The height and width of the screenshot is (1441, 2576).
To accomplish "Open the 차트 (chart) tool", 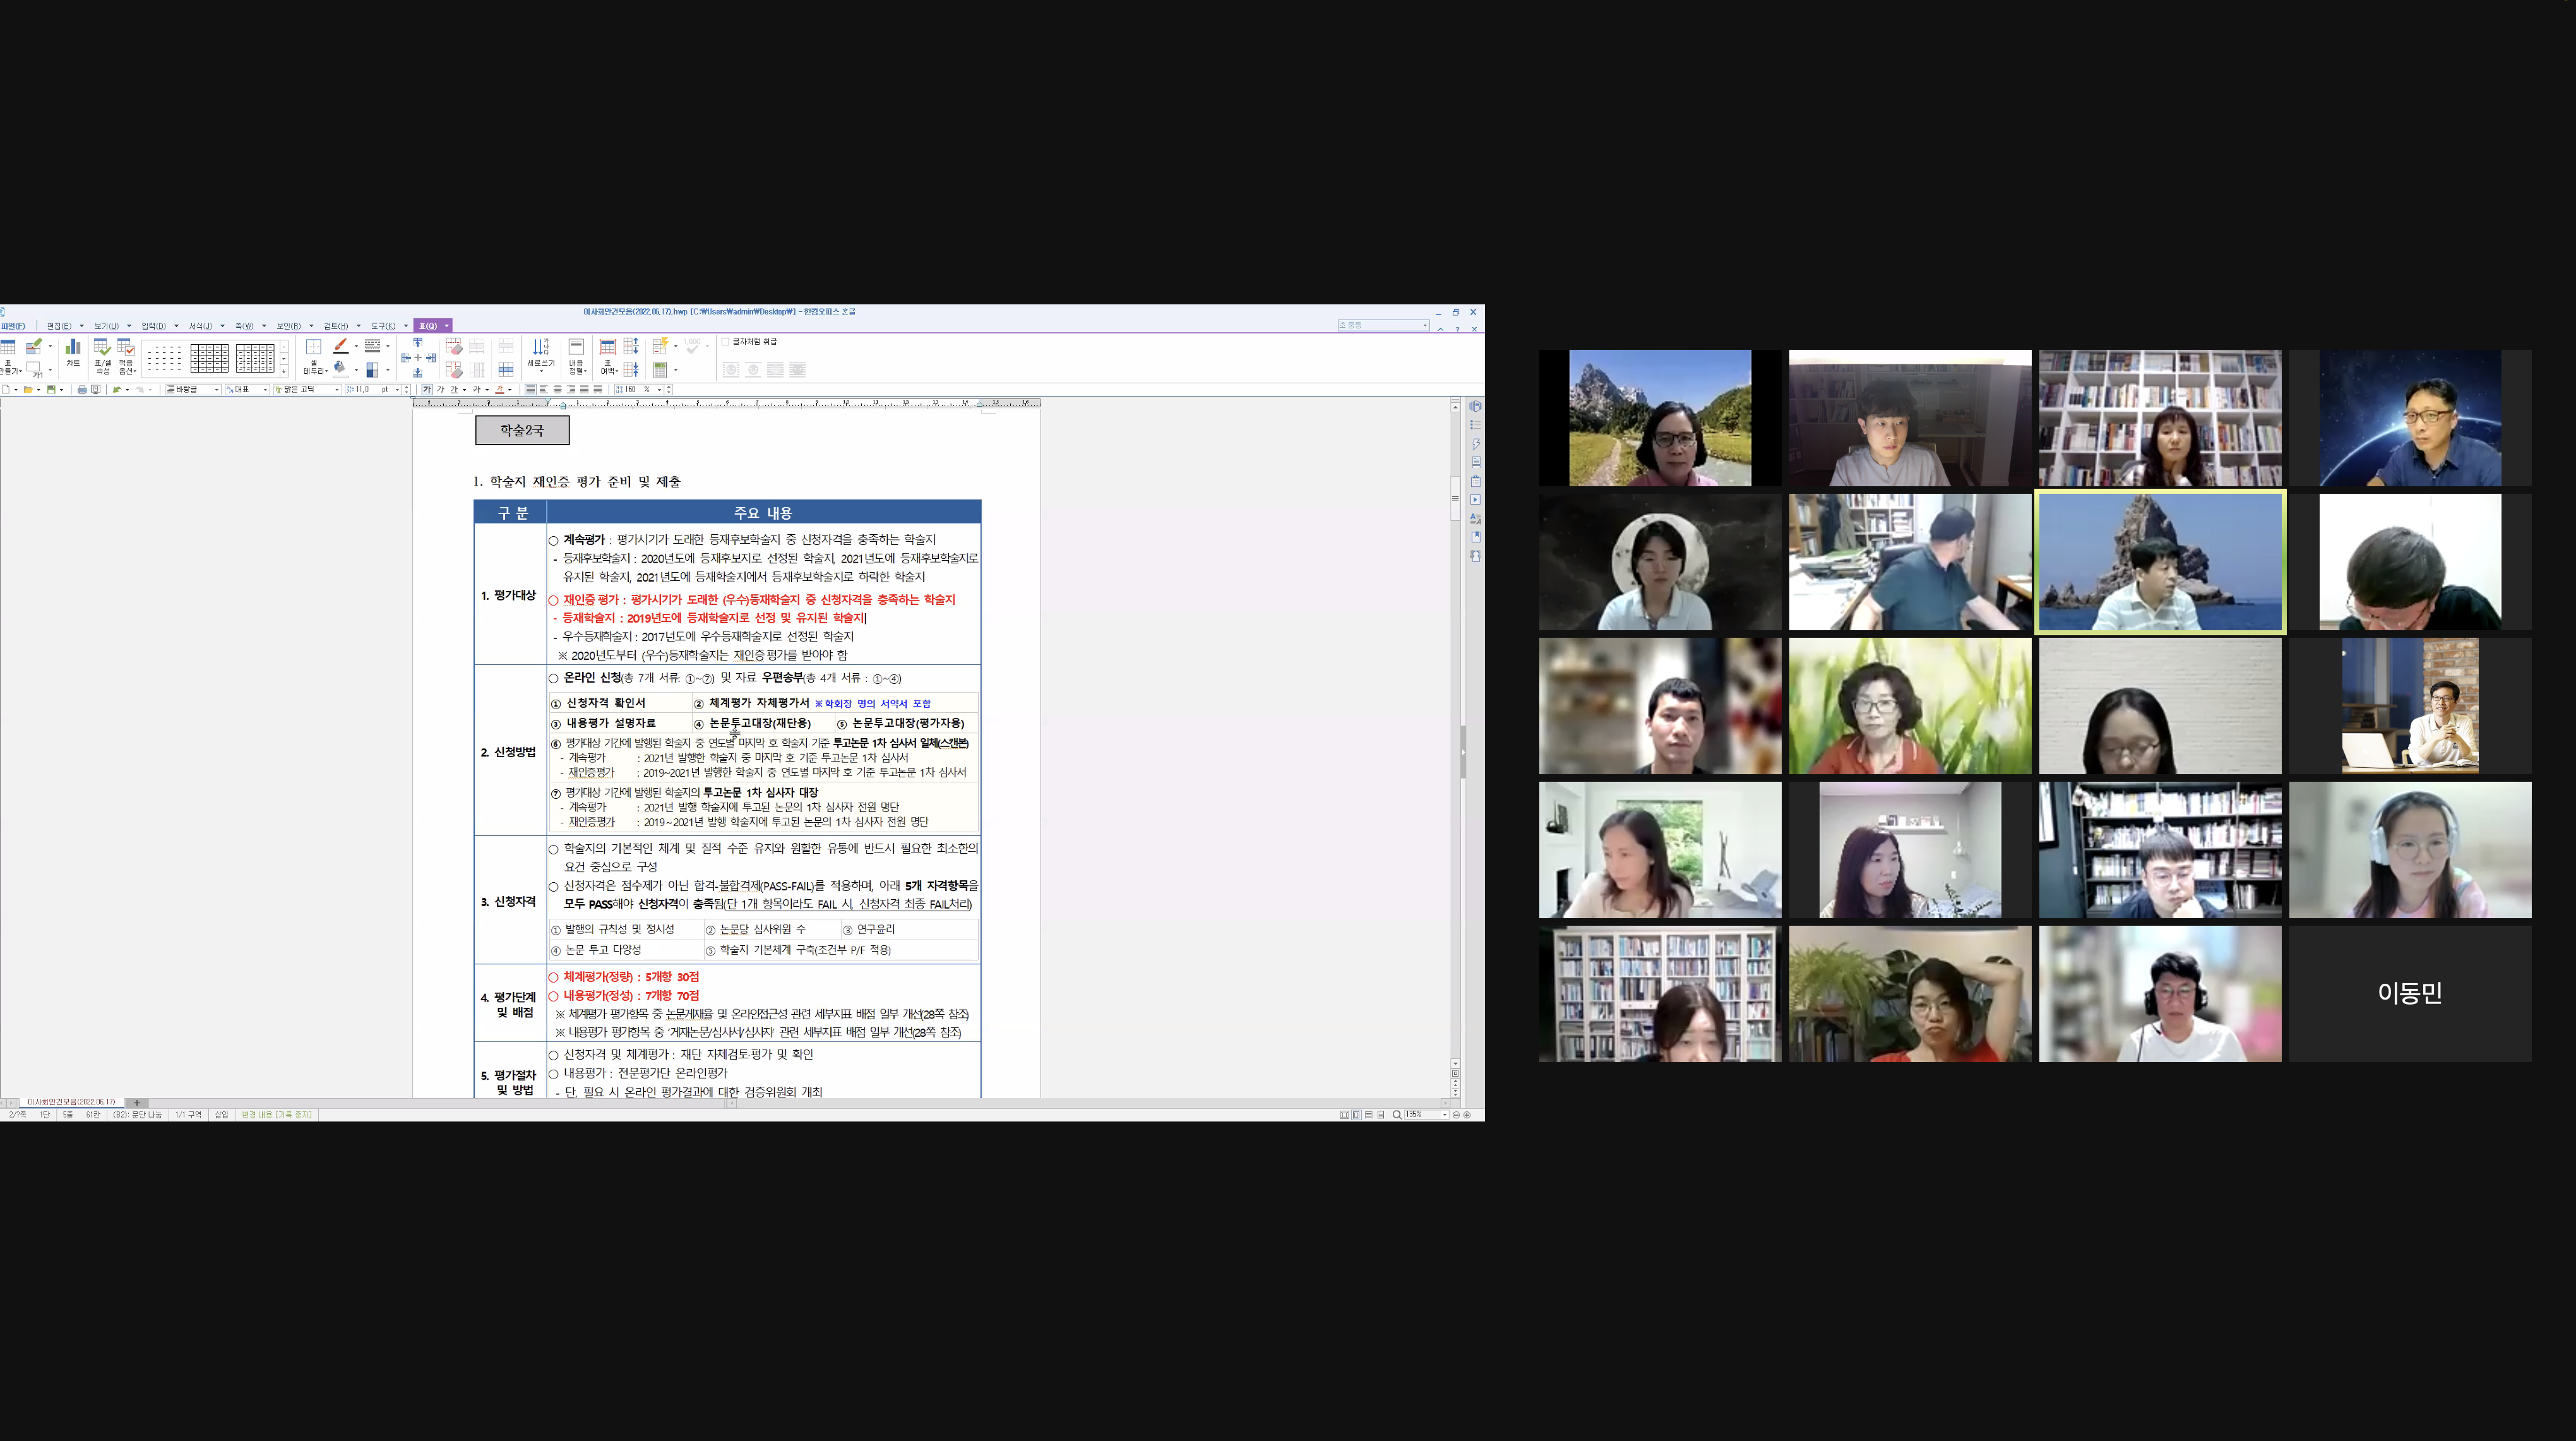I will point(73,352).
